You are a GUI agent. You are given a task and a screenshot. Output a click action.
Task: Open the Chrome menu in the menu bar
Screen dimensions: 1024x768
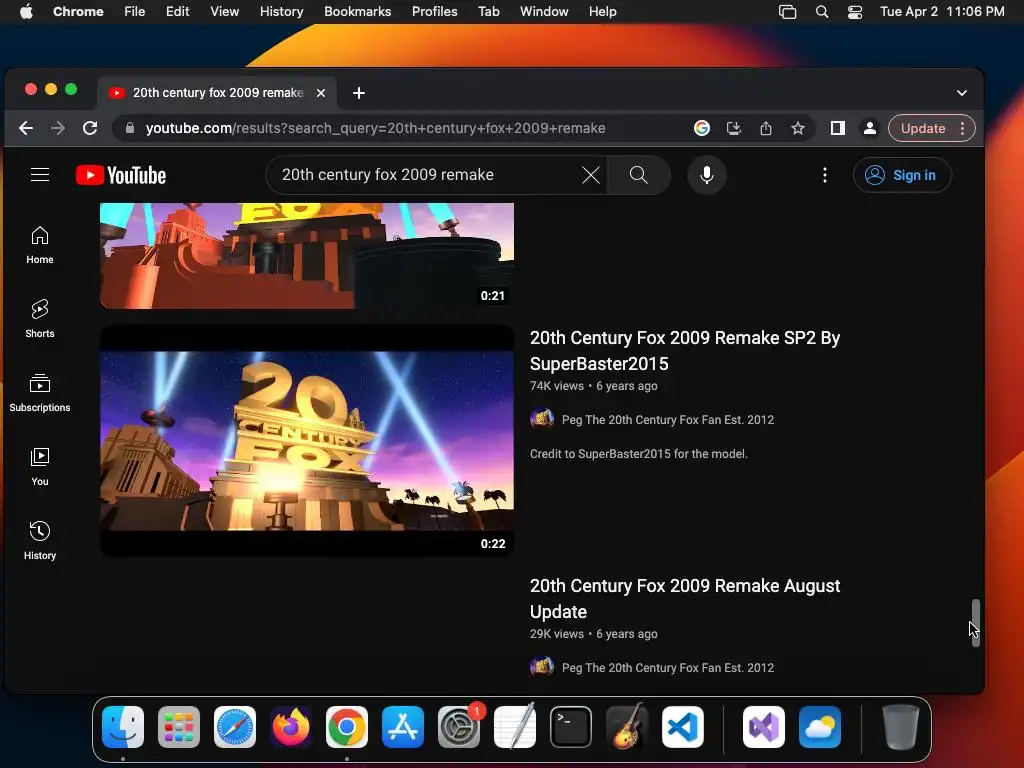[x=78, y=11]
